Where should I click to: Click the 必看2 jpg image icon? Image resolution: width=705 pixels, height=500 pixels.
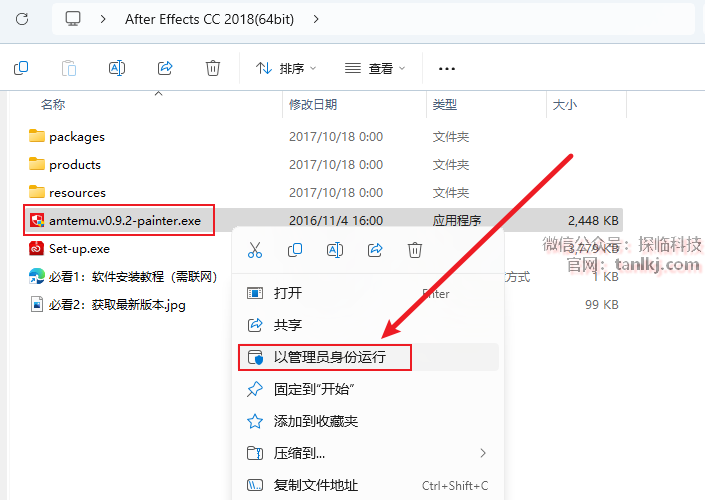pyautogui.click(x=36, y=304)
